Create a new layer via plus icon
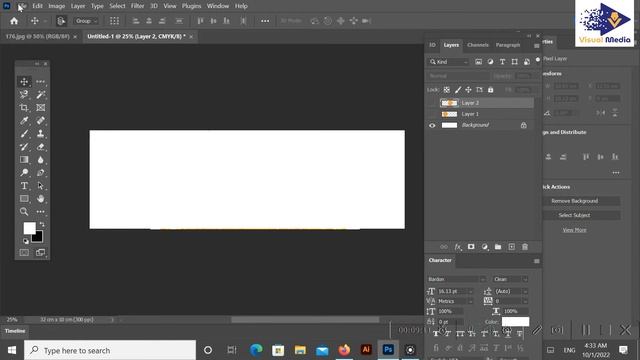 point(511,247)
